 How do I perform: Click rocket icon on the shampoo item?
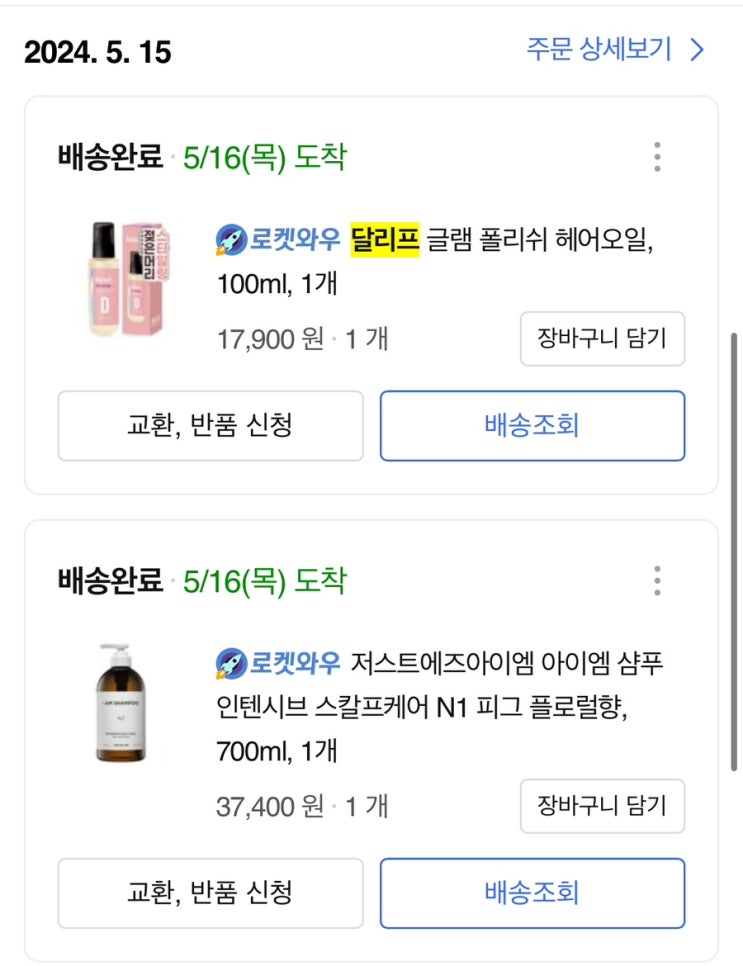(x=231, y=663)
